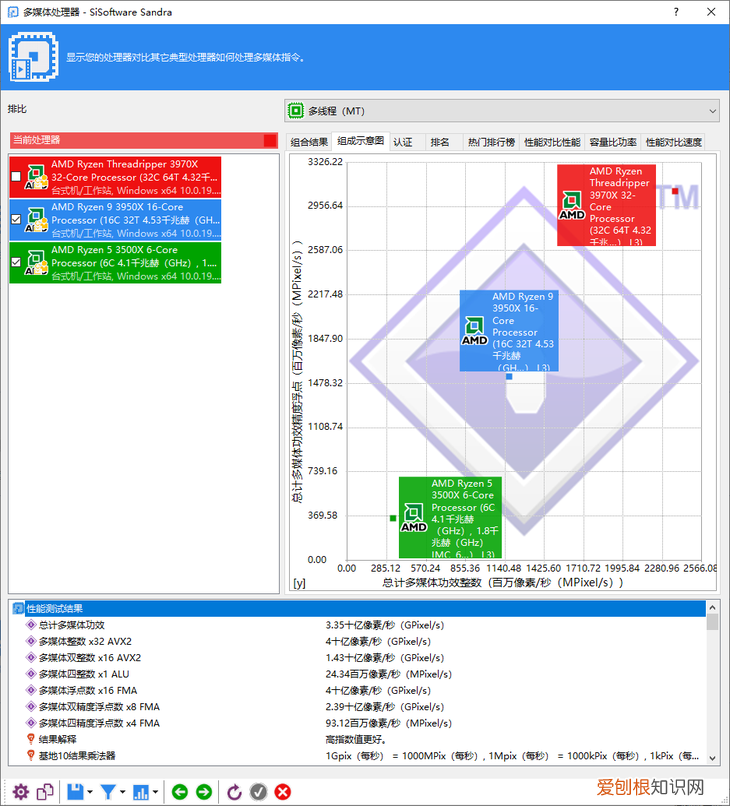Click the blue funnel filter icon
730x806 pixels.
[x=108, y=792]
